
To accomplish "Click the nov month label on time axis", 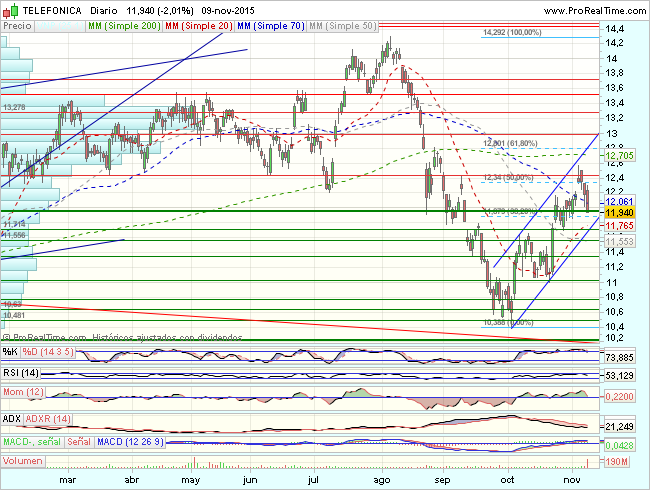I will [572, 480].
